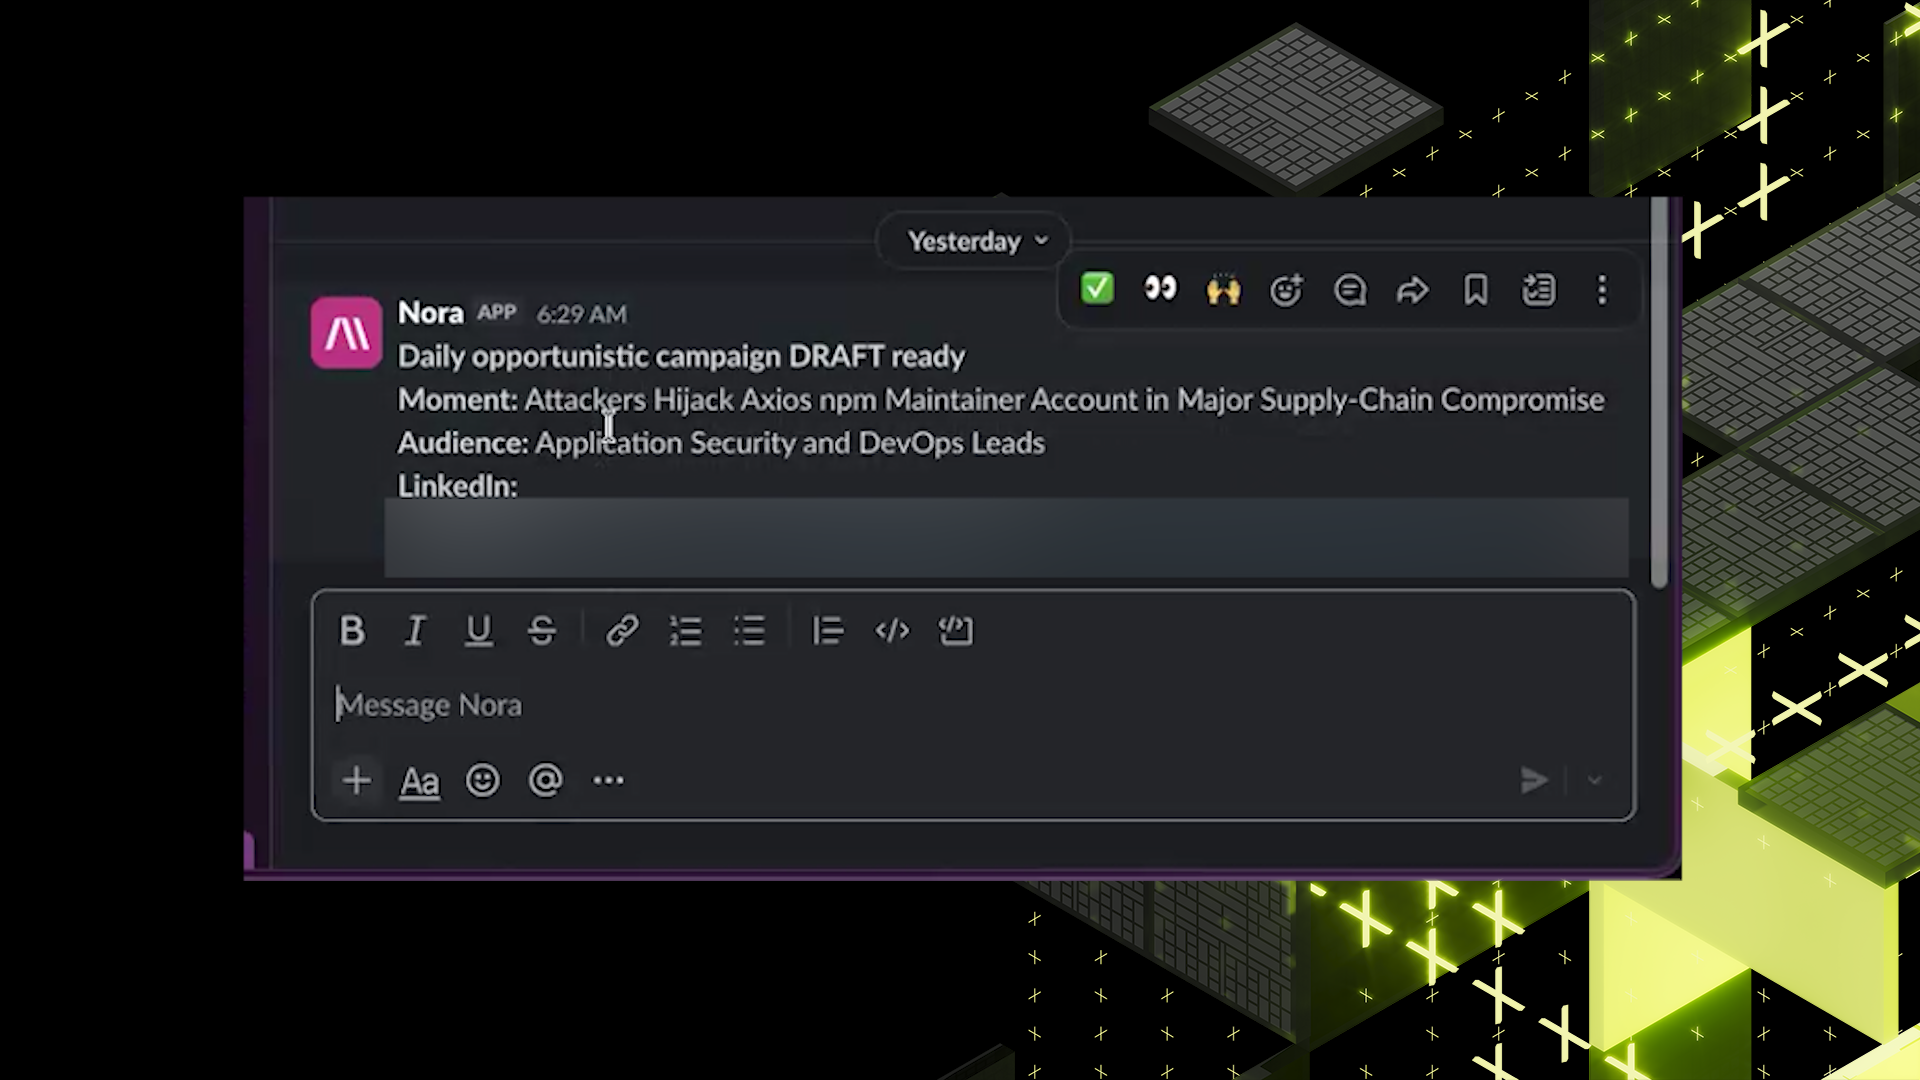The image size is (1920, 1080).
Task: Click the 'Daily opportunistic campaign DRAFT ready' line
Action: (x=681, y=356)
